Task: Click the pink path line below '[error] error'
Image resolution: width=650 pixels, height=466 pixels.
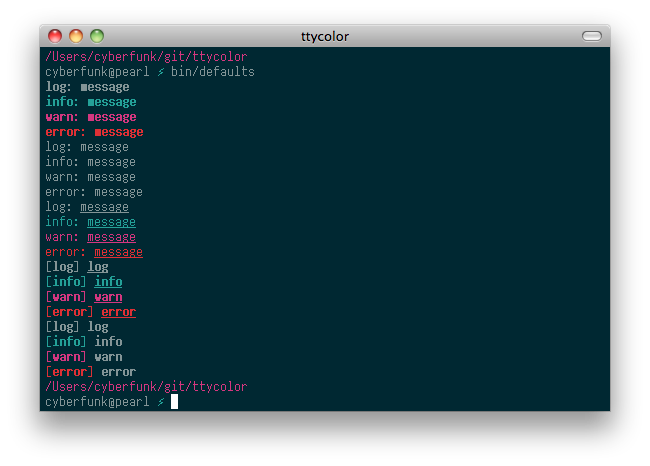Action: click(146, 387)
